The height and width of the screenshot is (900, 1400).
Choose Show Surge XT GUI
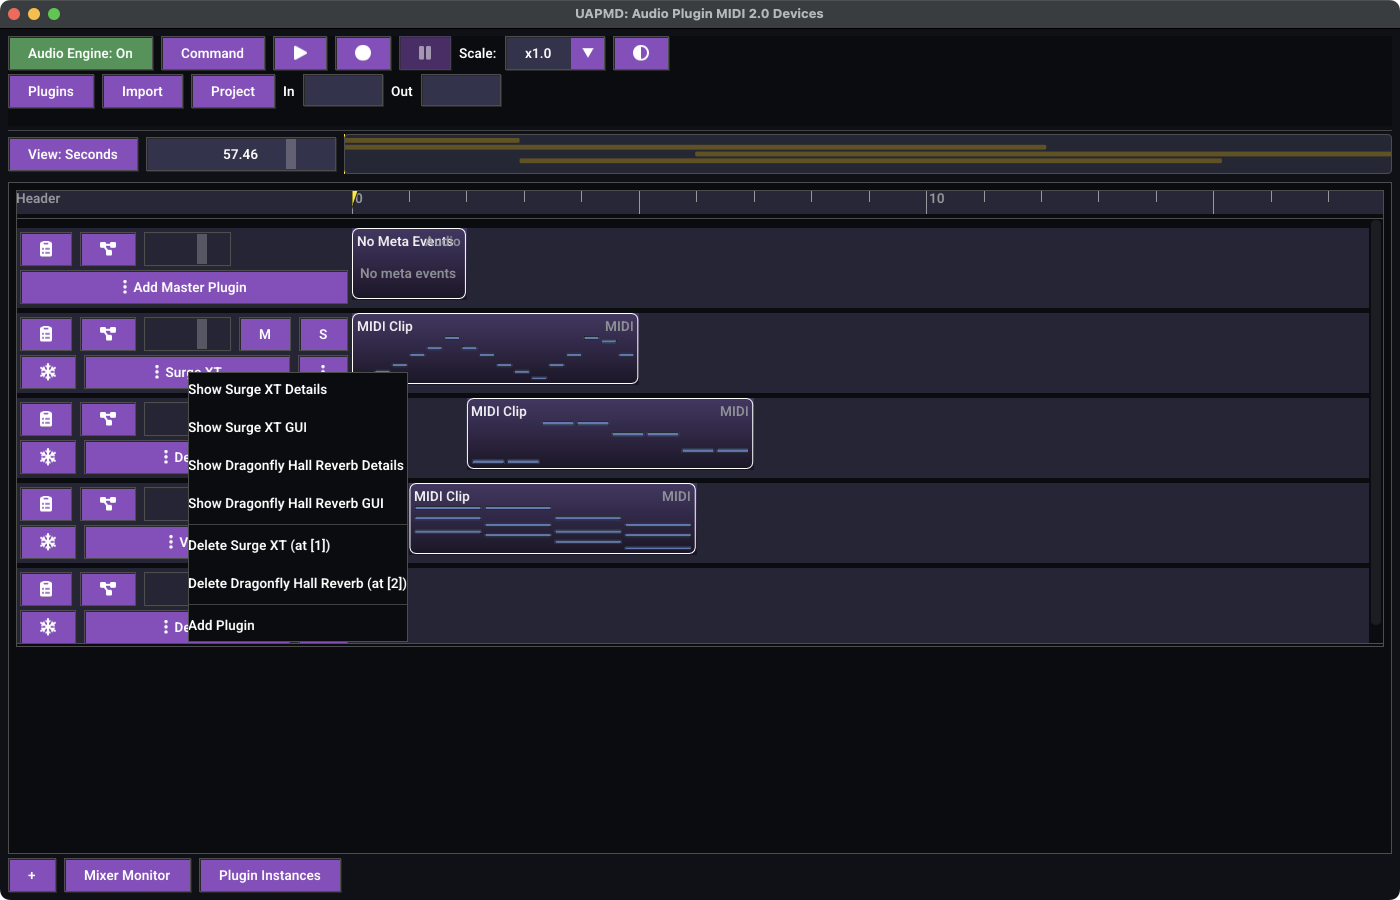(297, 427)
